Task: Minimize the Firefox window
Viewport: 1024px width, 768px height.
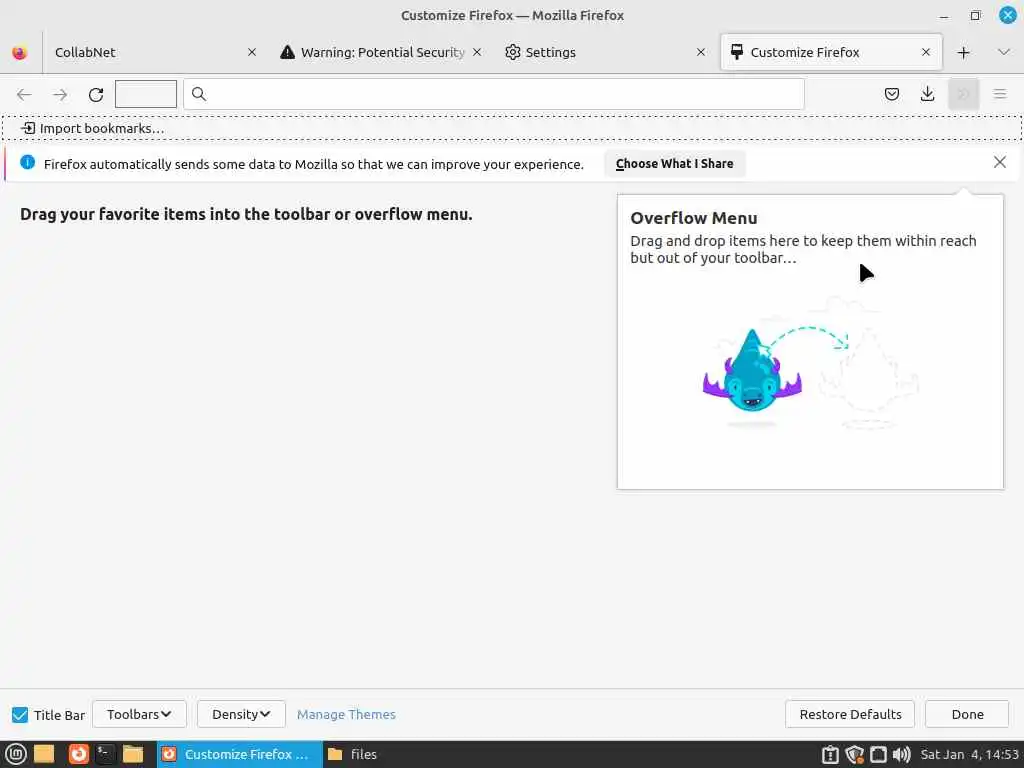Action: coord(944,16)
